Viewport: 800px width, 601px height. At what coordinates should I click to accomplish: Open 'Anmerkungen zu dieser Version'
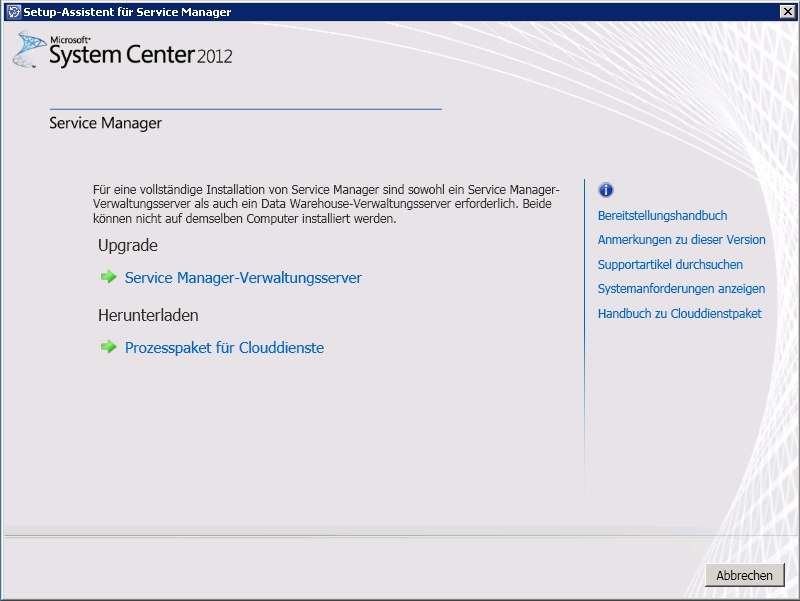[681, 240]
